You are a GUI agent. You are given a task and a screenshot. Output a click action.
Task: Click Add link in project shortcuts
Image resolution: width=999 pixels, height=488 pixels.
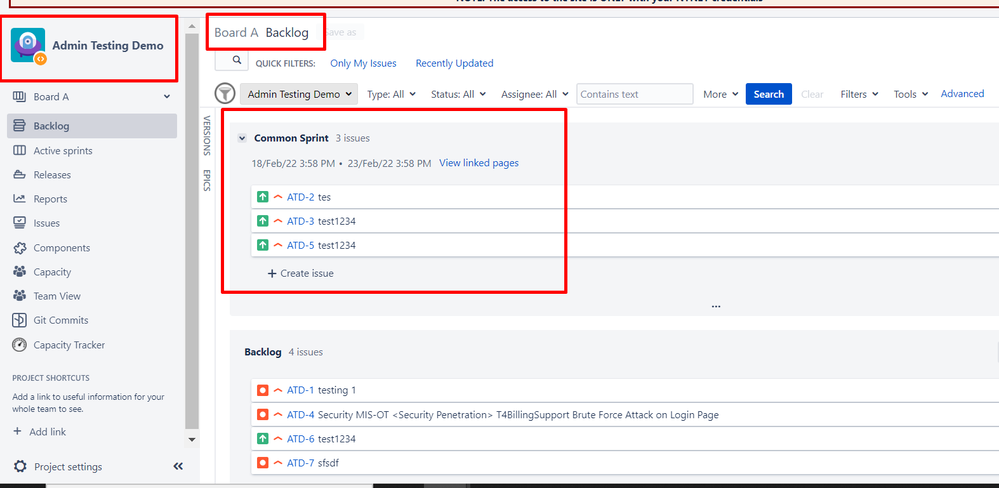point(40,432)
